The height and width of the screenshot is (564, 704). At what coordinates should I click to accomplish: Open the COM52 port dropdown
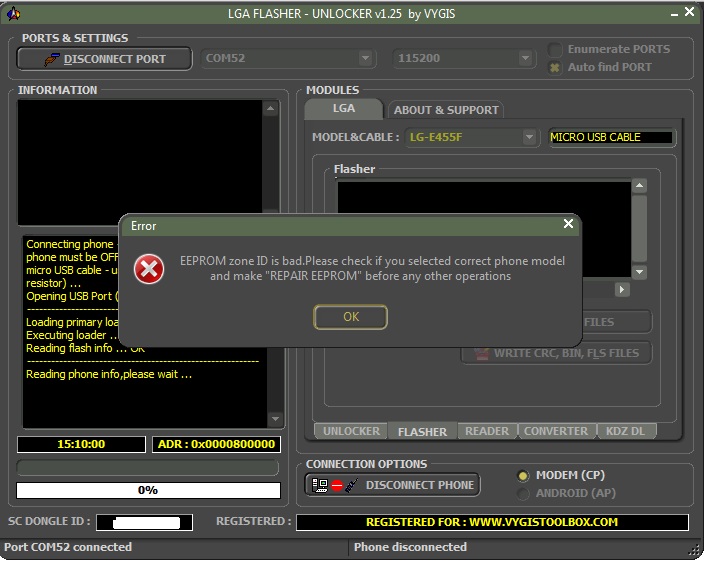click(365, 58)
